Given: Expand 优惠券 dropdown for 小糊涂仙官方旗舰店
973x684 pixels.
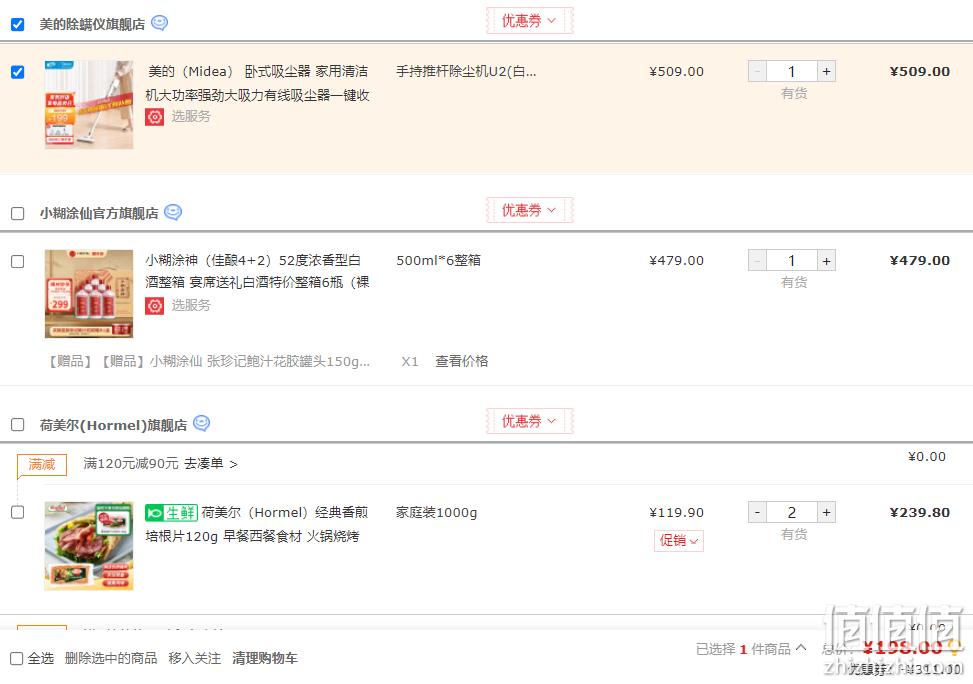Looking at the screenshot, I should 529,210.
